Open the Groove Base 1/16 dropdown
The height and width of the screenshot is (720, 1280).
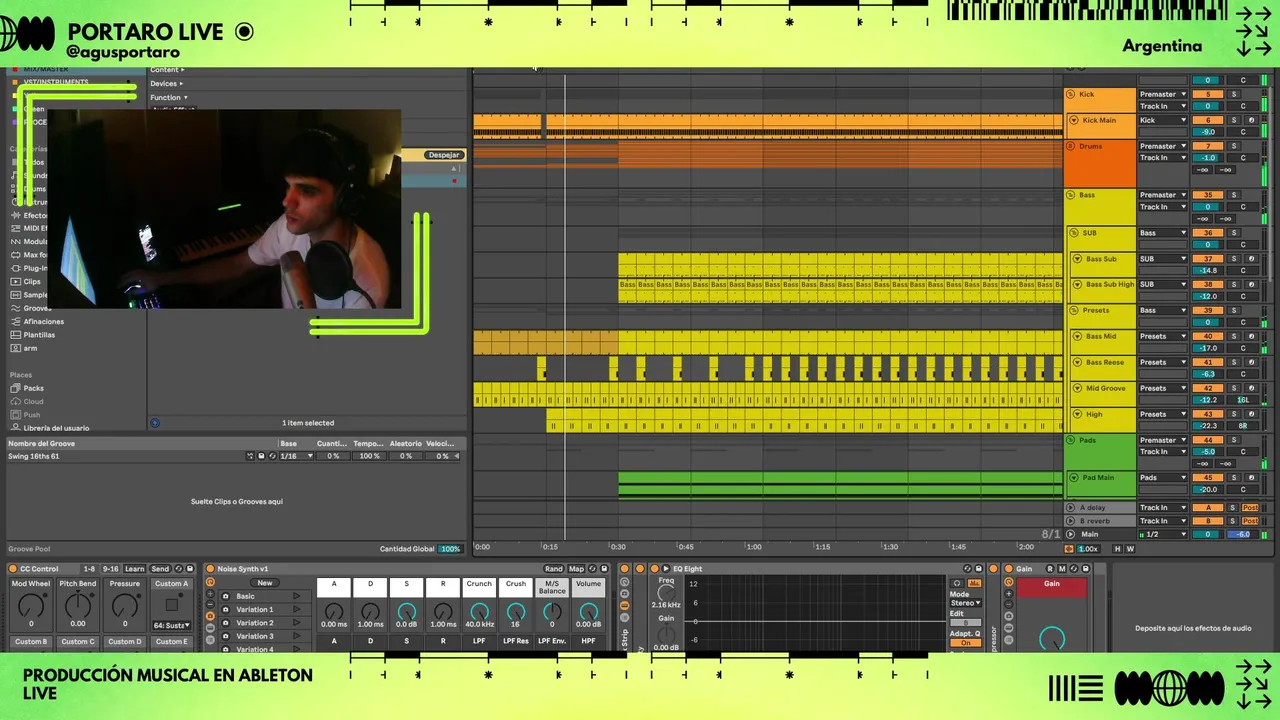[296, 456]
